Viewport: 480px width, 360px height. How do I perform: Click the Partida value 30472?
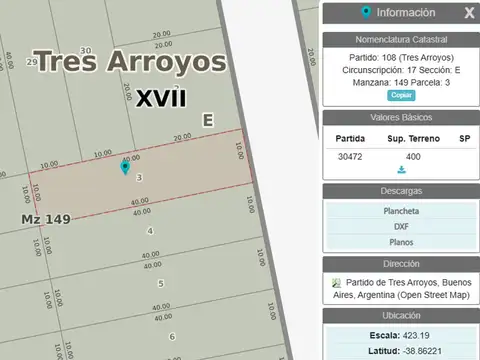(350, 157)
